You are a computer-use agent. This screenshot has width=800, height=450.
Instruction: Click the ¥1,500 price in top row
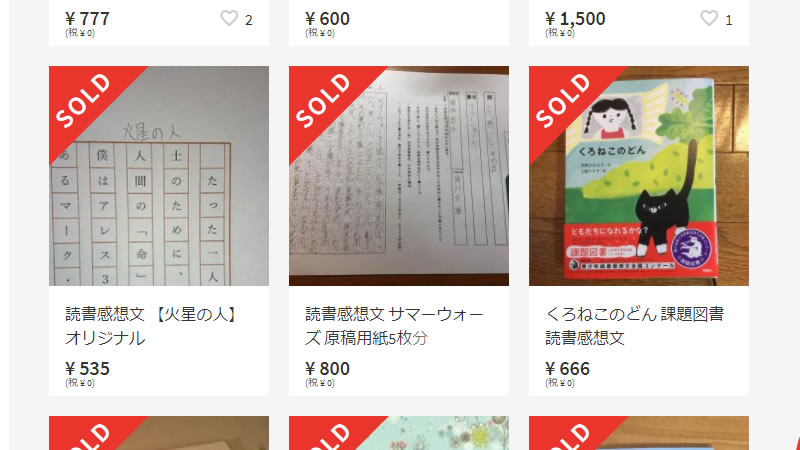[x=575, y=18]
